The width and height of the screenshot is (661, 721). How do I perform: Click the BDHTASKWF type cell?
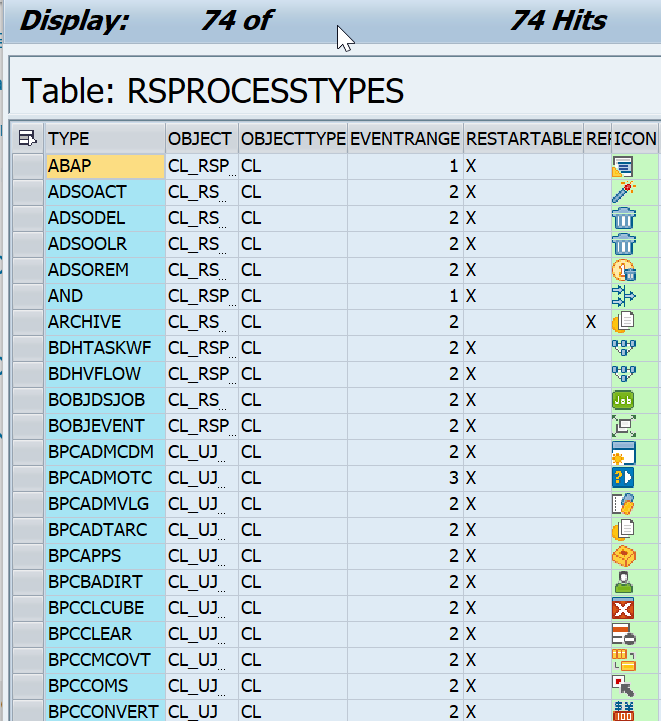coord(105,348)
